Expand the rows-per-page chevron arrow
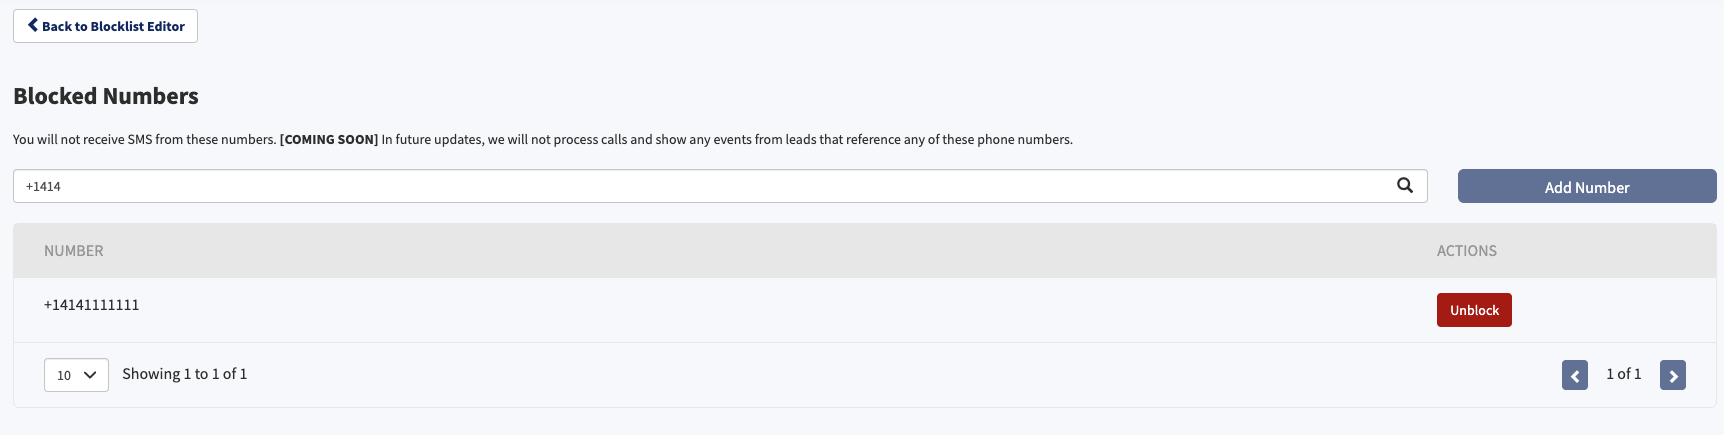The width and height of the screenshot is (1724, 435). 90,375
